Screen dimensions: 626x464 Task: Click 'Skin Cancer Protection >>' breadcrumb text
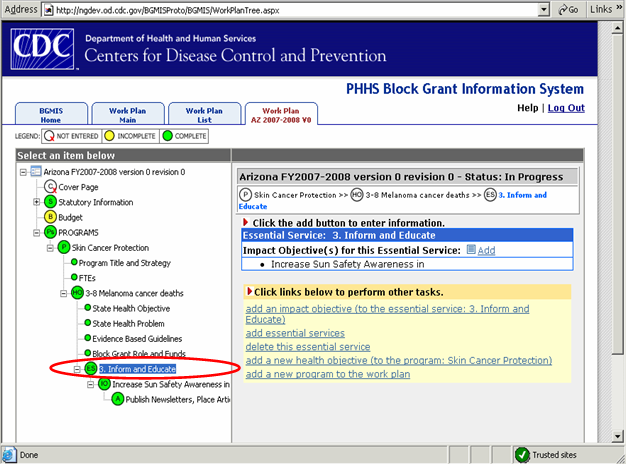point(301,195)
